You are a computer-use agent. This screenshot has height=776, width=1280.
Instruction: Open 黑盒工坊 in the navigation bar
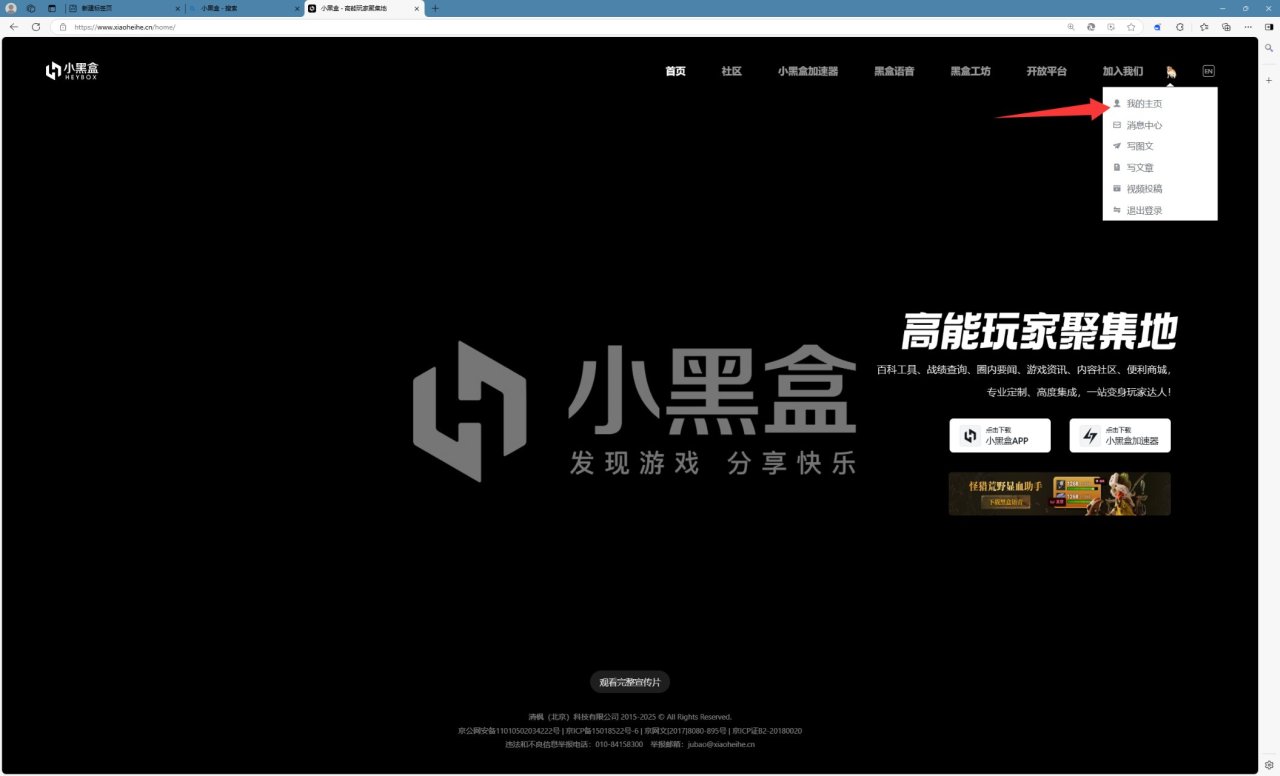[970, 72]
